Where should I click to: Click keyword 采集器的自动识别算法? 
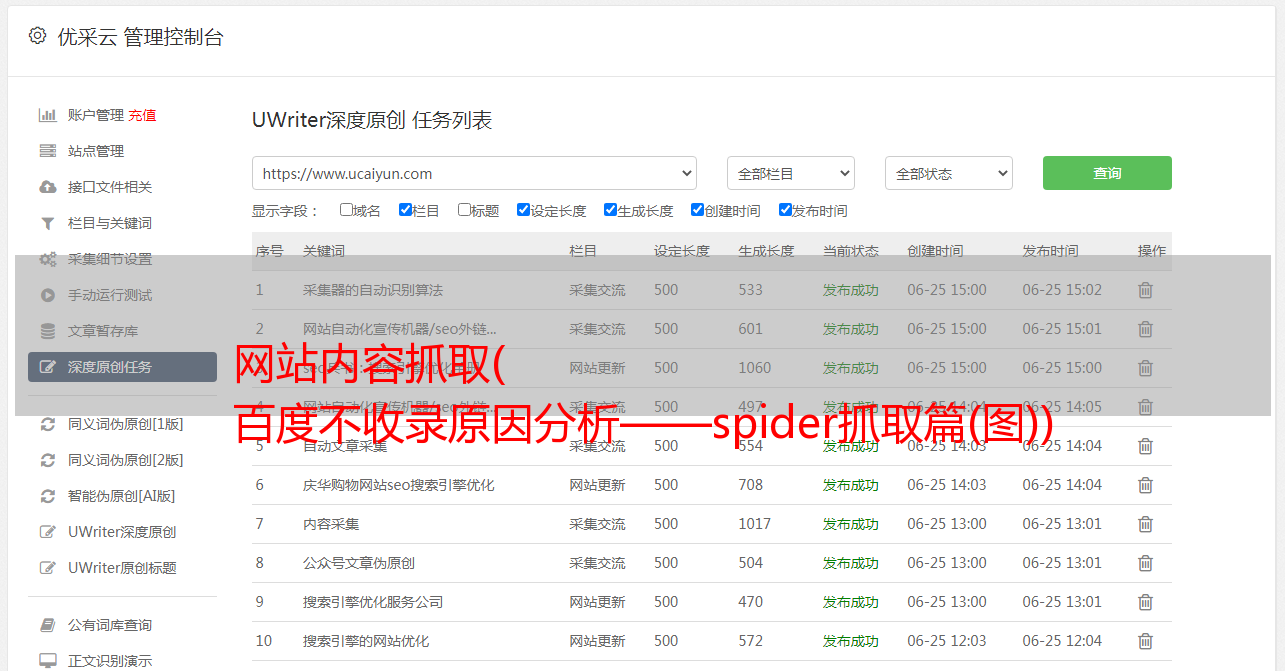[x=373, y=290]
